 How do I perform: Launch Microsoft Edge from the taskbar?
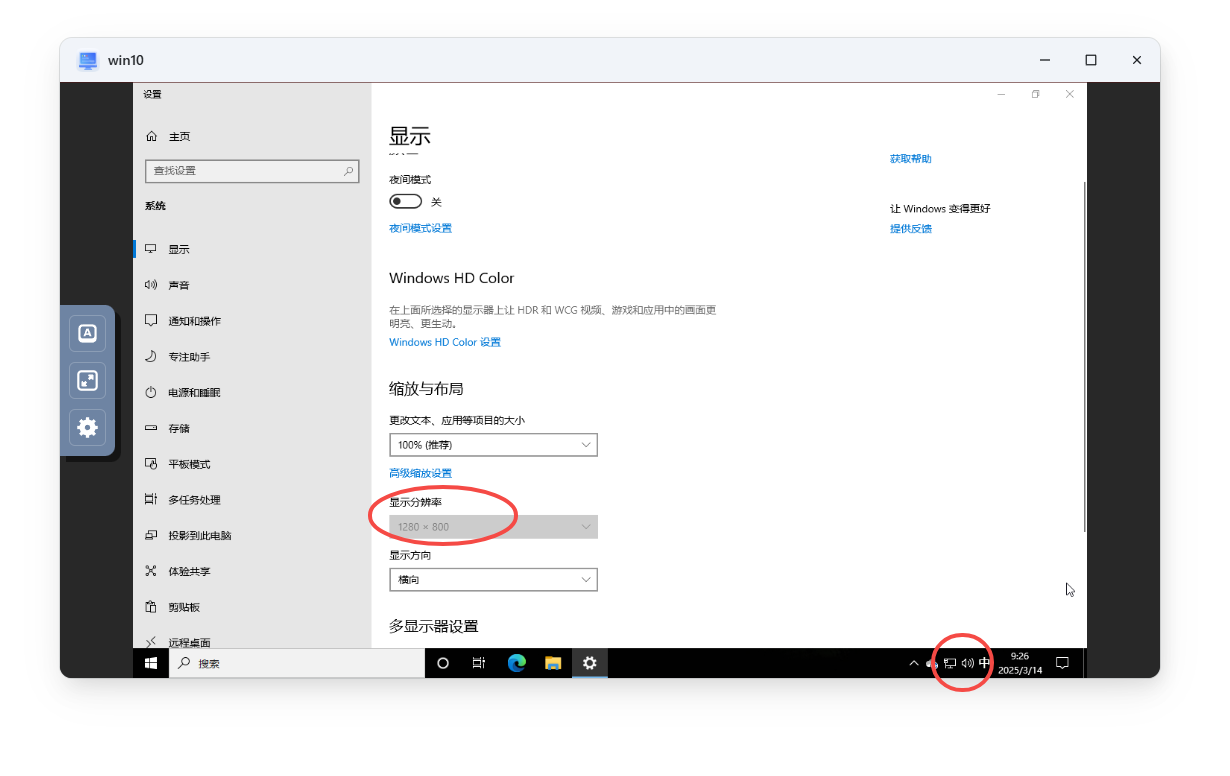point(516,663)
